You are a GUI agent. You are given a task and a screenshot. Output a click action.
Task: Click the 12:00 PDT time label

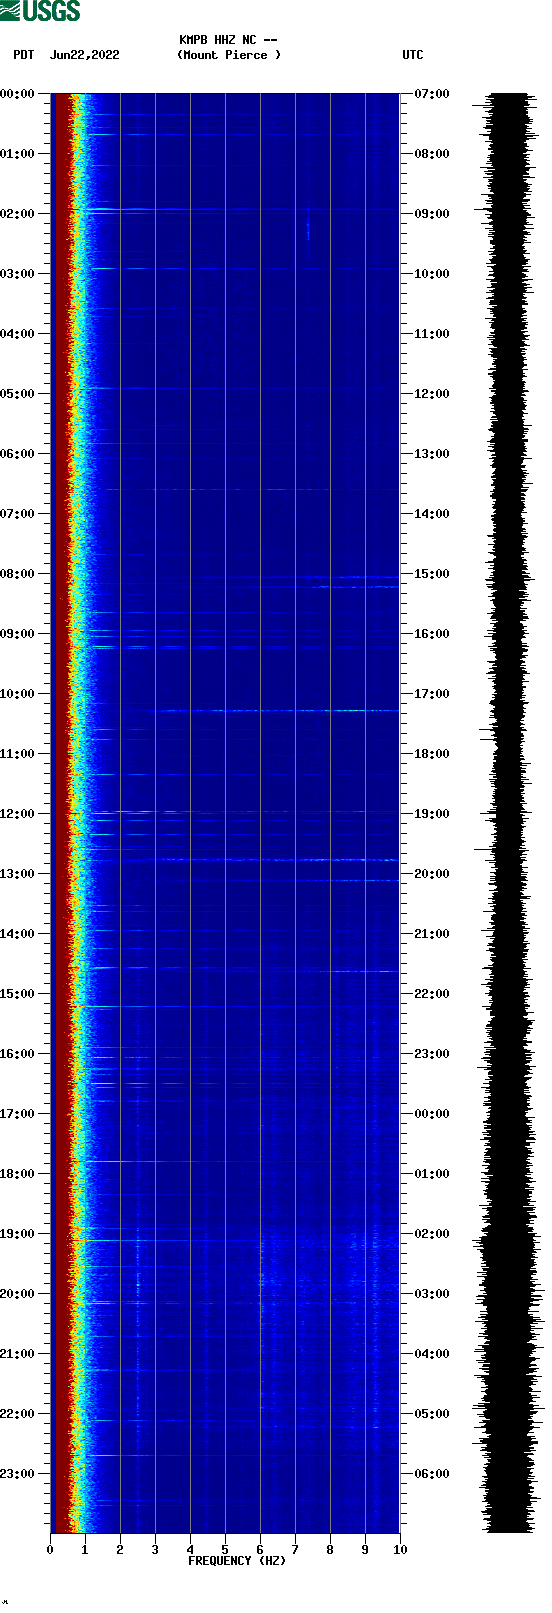(x=17, y=814)
